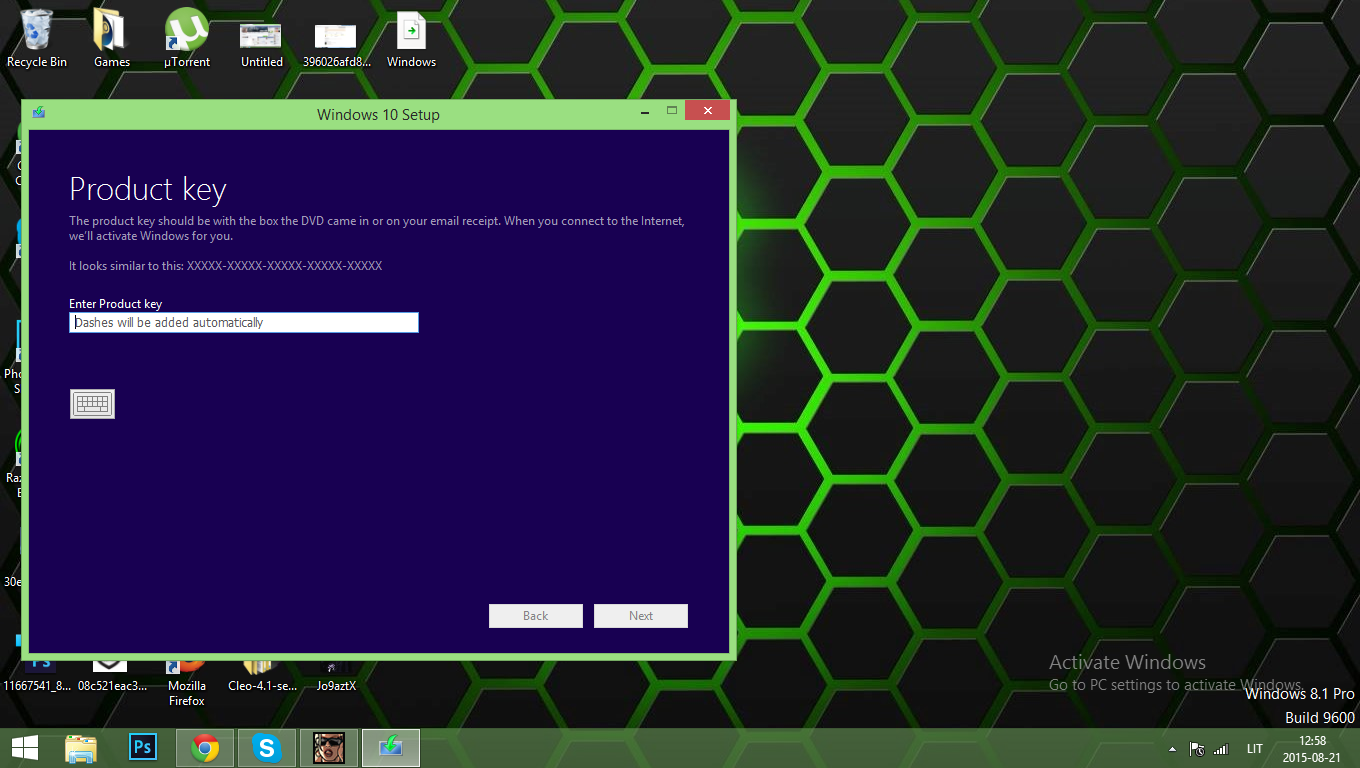Open the LIT input language switcher
The width and height of the screenshot is (1360, 768).
[x=1254, y=749]
